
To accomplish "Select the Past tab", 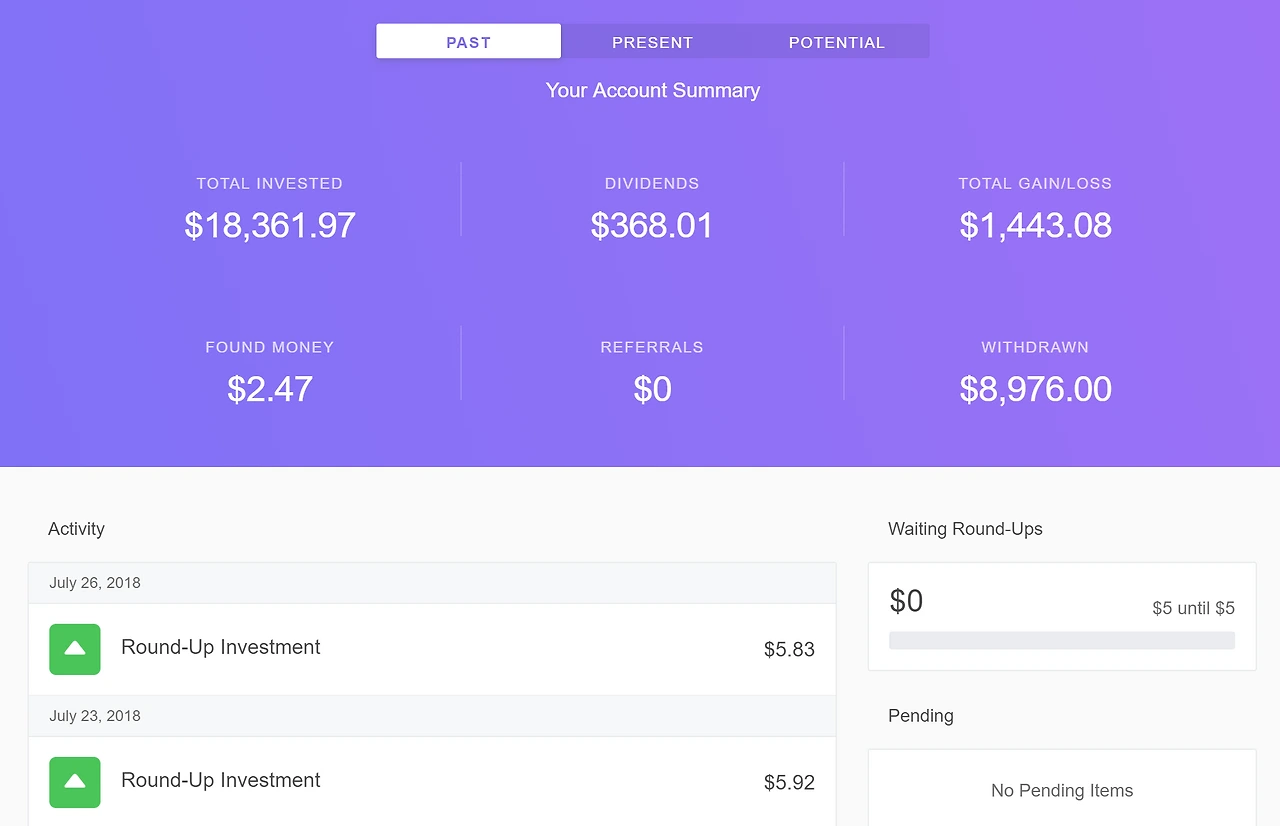I will click(x=468, y=42).
